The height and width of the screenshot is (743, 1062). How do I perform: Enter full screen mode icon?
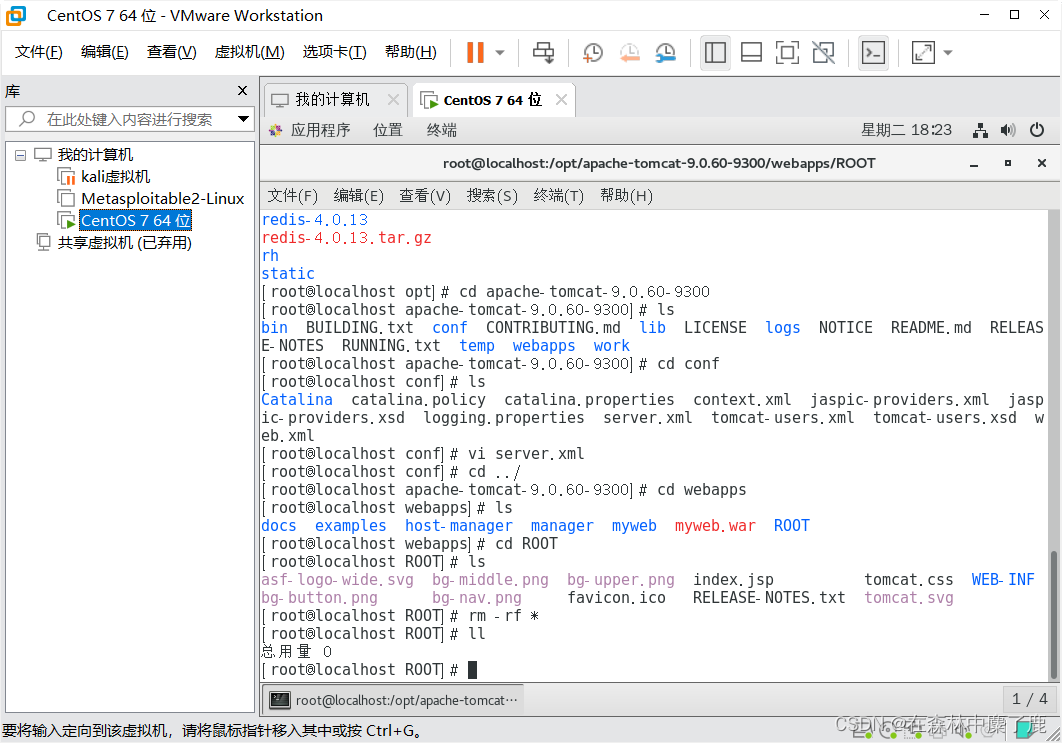[787, 52]
